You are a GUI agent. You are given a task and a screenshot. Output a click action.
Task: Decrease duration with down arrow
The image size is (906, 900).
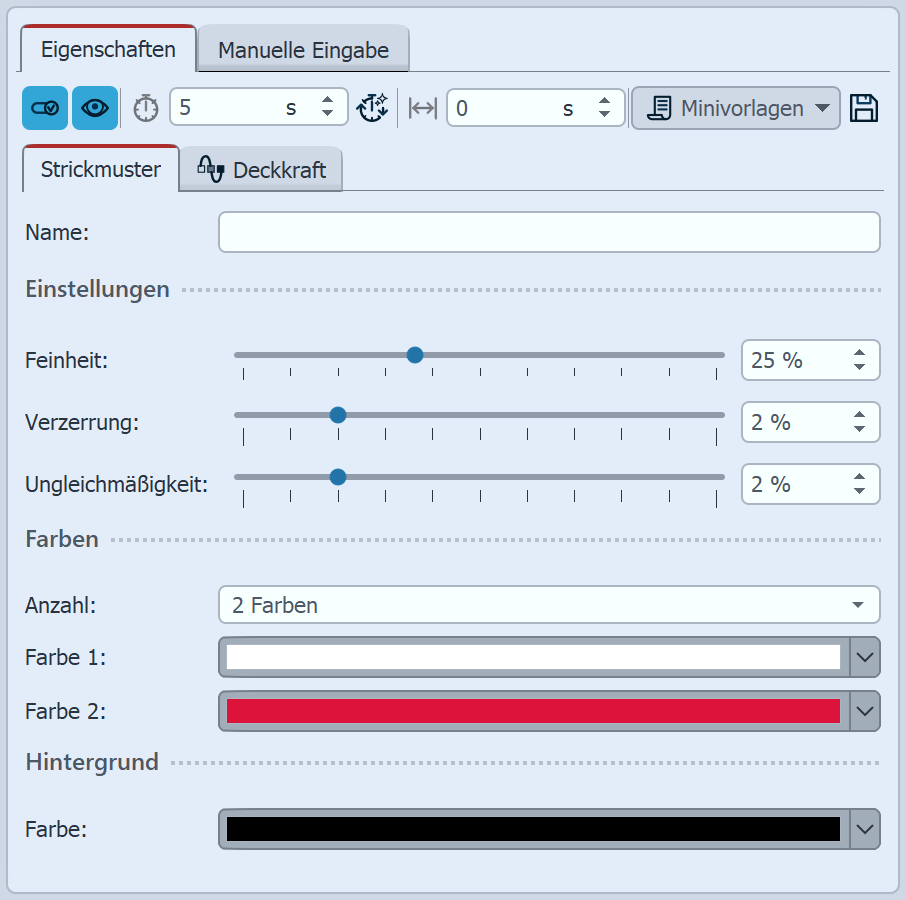tap(328, 114)
